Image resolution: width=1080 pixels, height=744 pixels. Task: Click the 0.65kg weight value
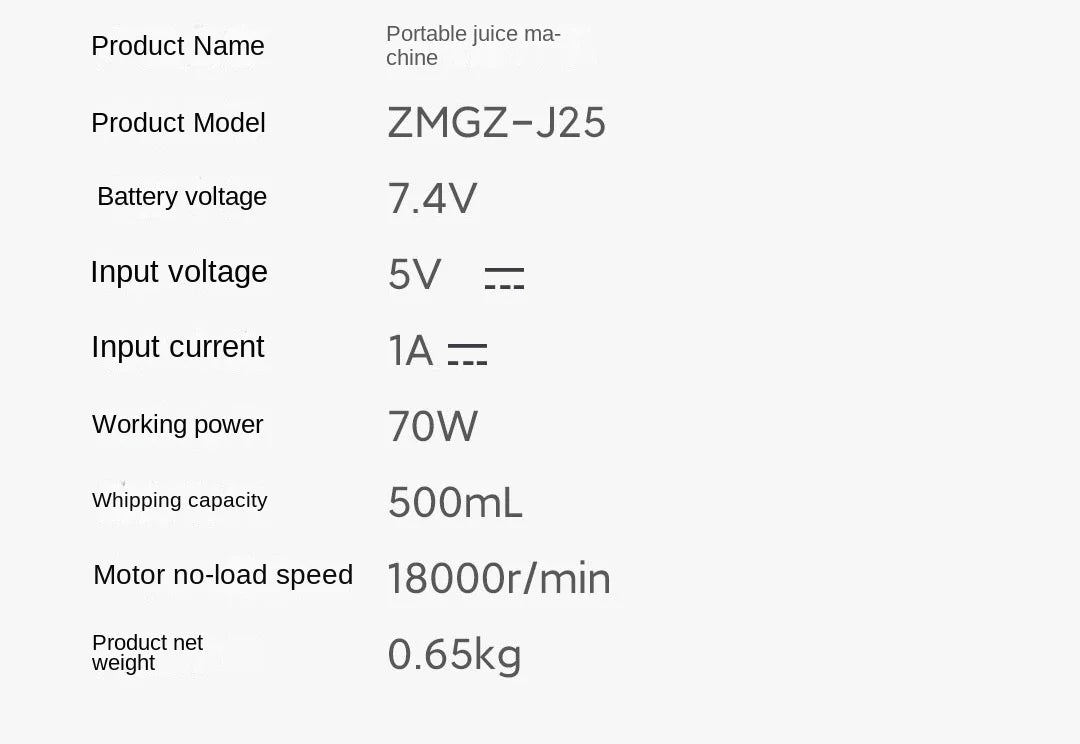tap(454, 655)
